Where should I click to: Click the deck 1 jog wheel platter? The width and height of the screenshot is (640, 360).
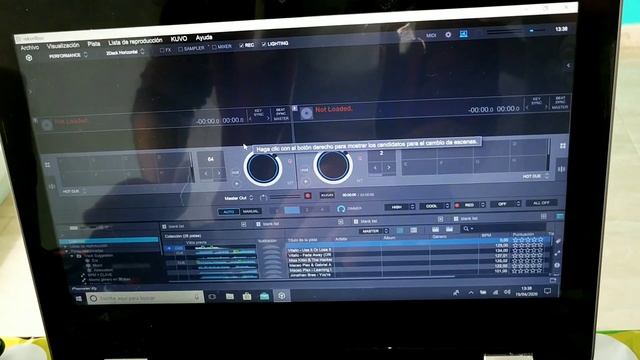[x=262, y=168]
